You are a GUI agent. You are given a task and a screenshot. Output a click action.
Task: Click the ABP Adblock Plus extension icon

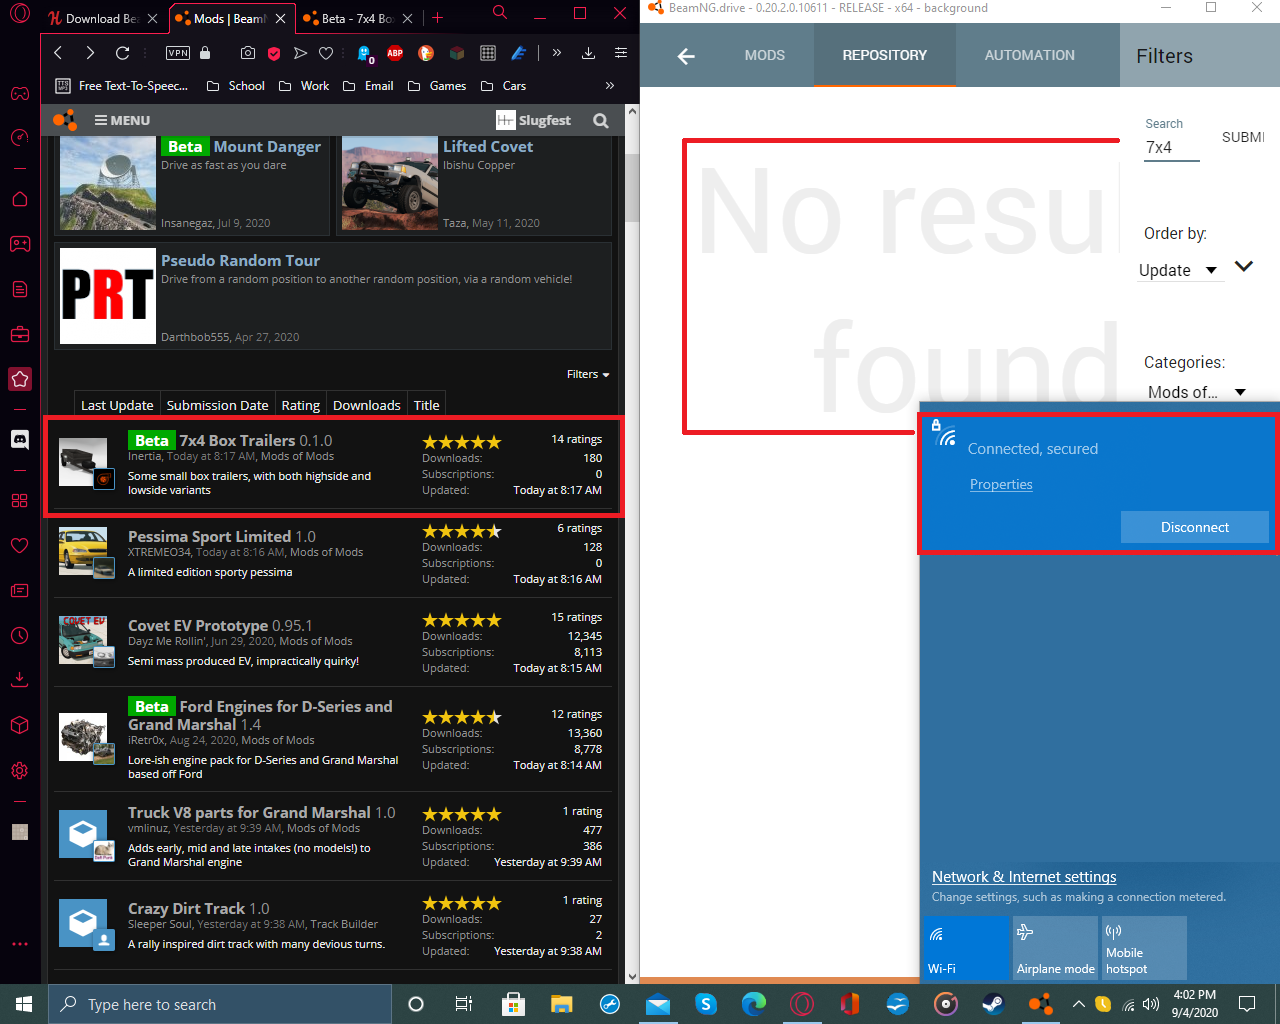pos(395,53)
